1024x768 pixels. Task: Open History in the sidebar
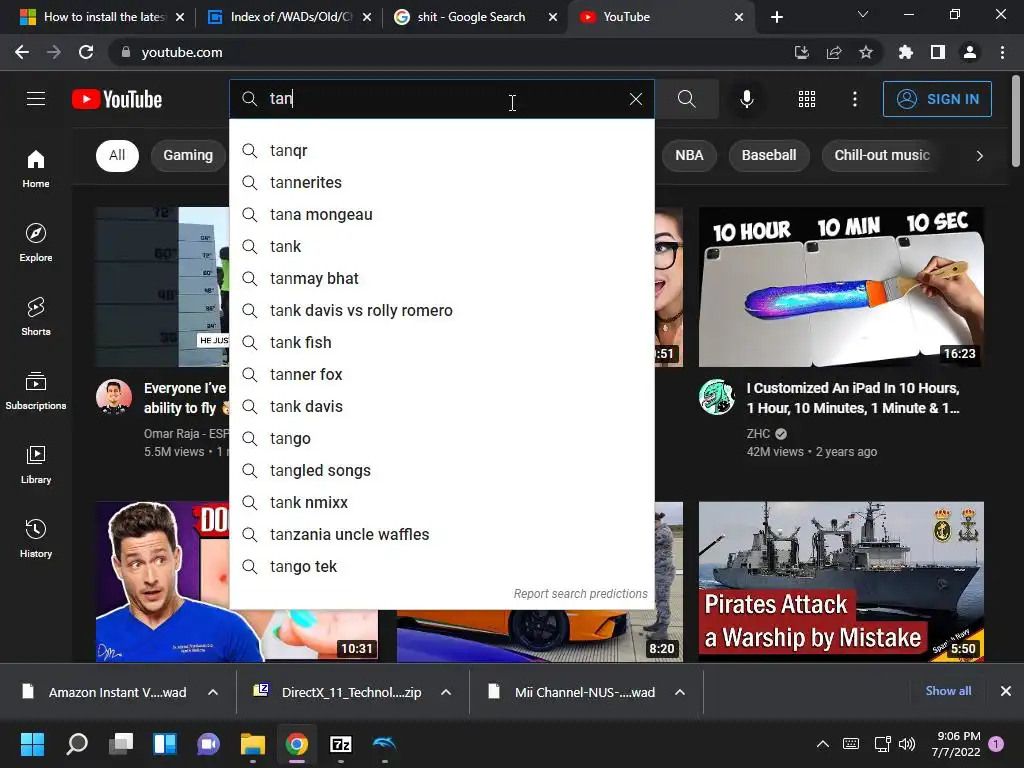36,538
